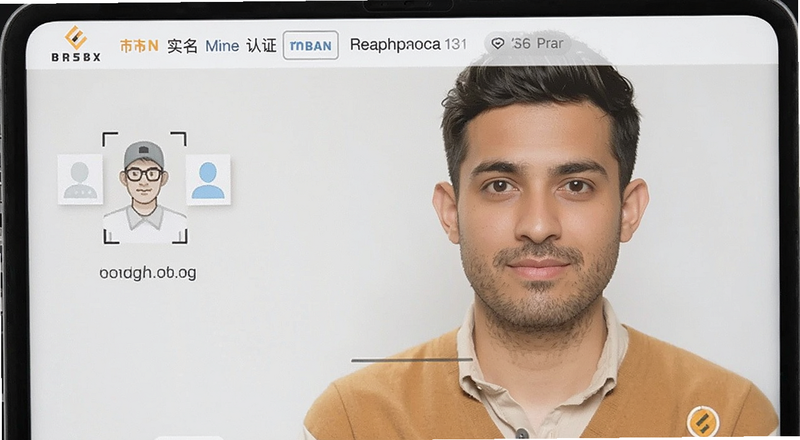Image resolution: width=800 pixels, height=440 pixels.
Task: Choose the cartoon avatar with cap and glasses
Action: 145,188
